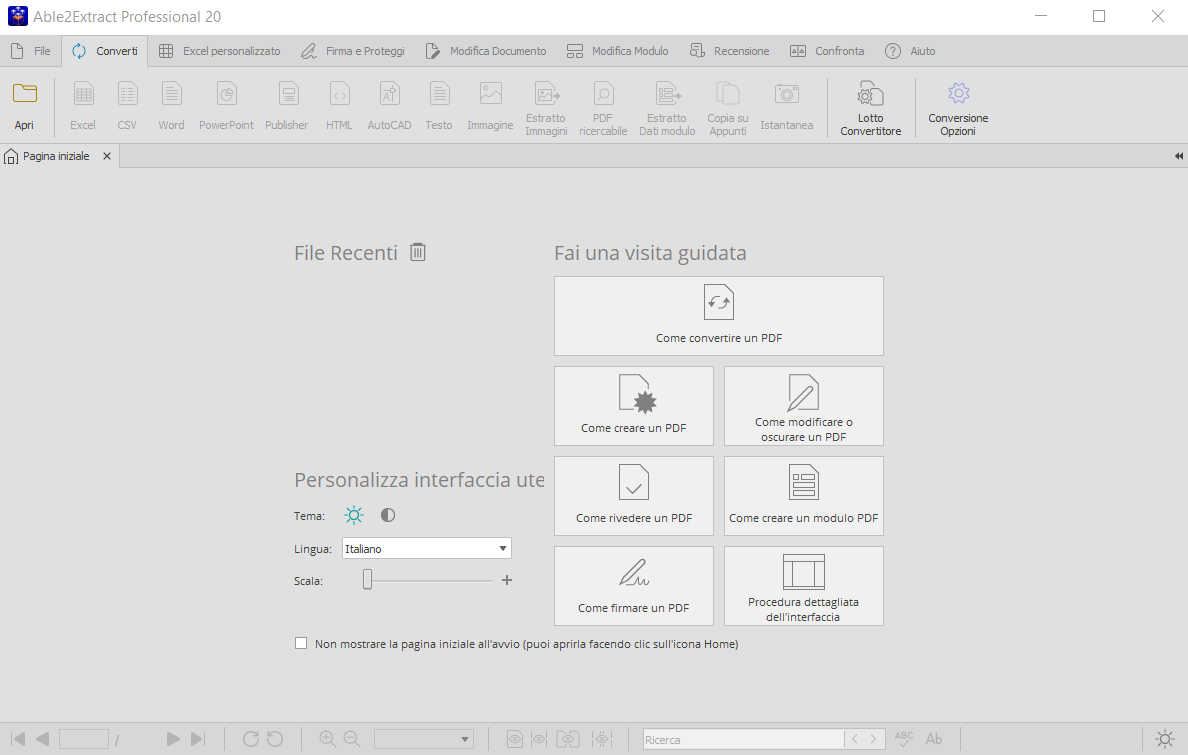Clear File Recenti with trash icon

point(417,252)
